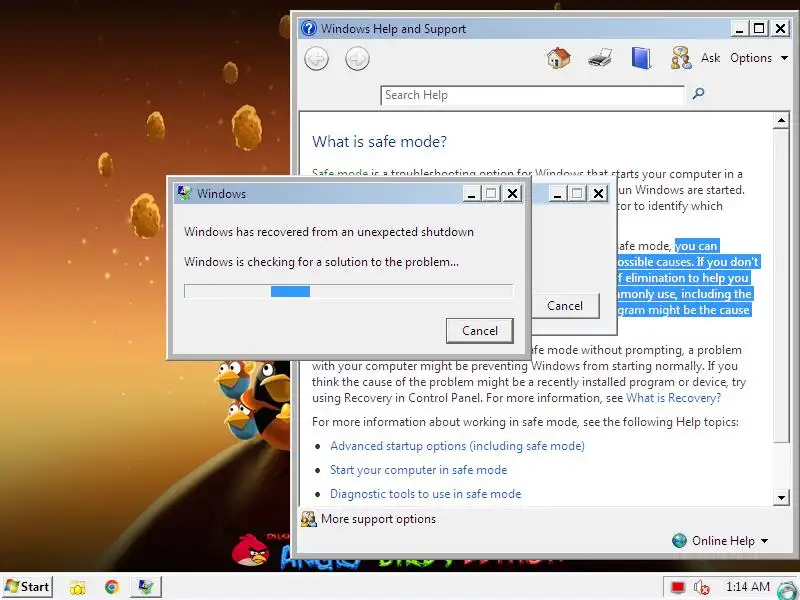The height and width of the screenshot is (600, 800).
Task: Click the Forward arrow in Help and Support
Action: tap(357, 59)
